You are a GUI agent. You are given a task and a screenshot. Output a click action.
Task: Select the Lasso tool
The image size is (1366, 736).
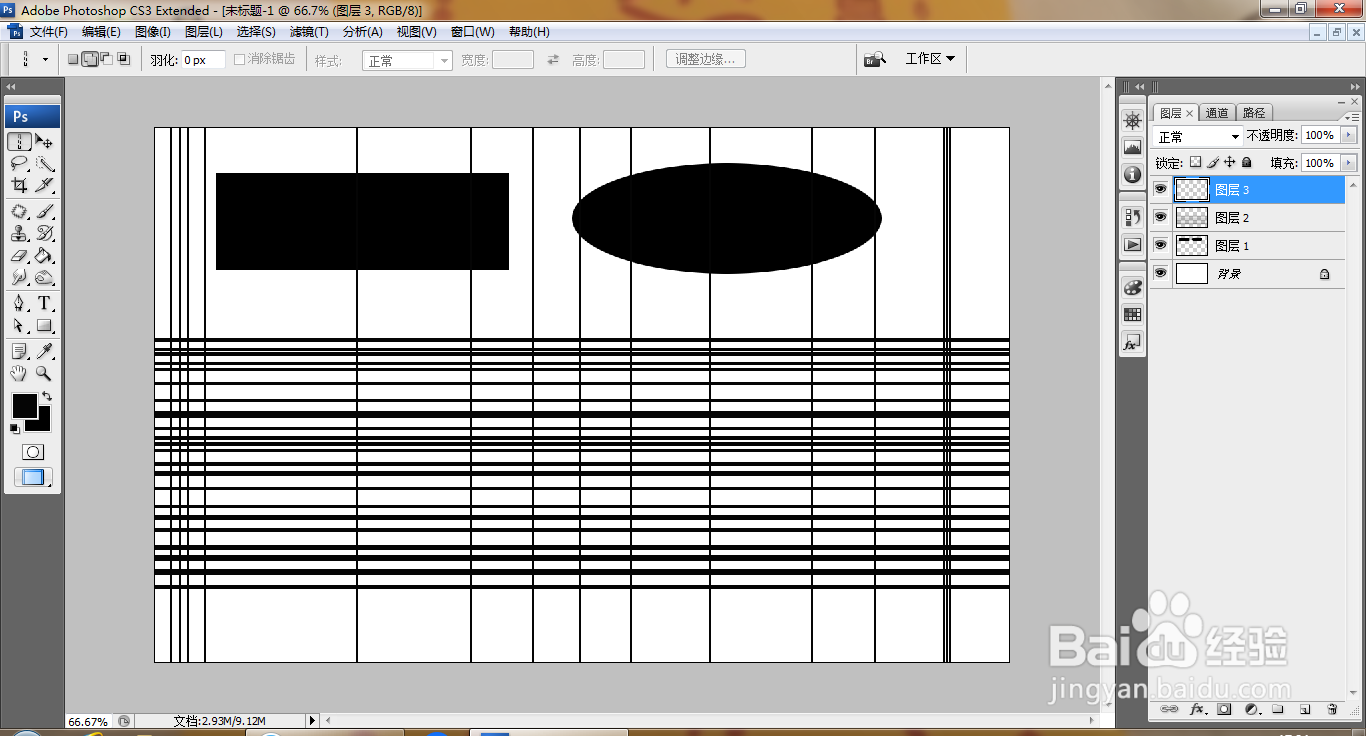20,164
